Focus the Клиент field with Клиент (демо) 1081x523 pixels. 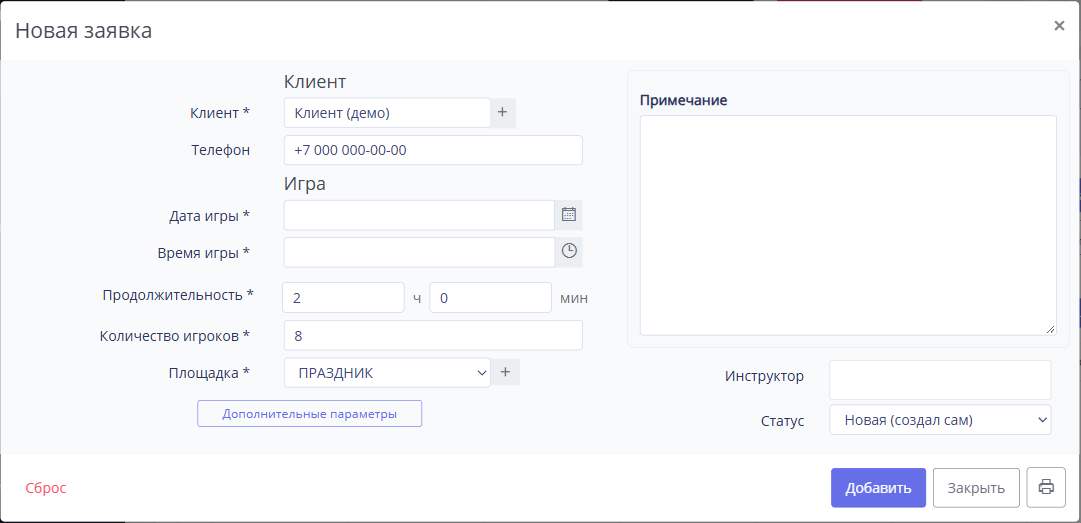tap(387, 113)
